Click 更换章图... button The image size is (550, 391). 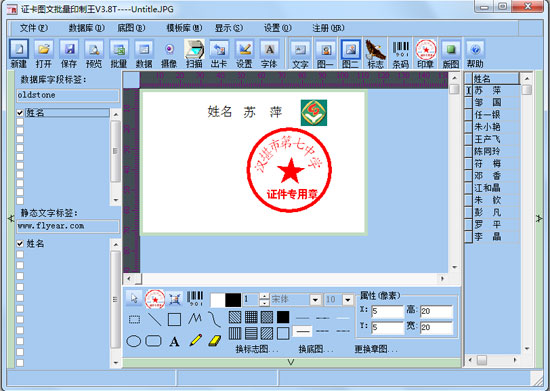tap(376, 349)
